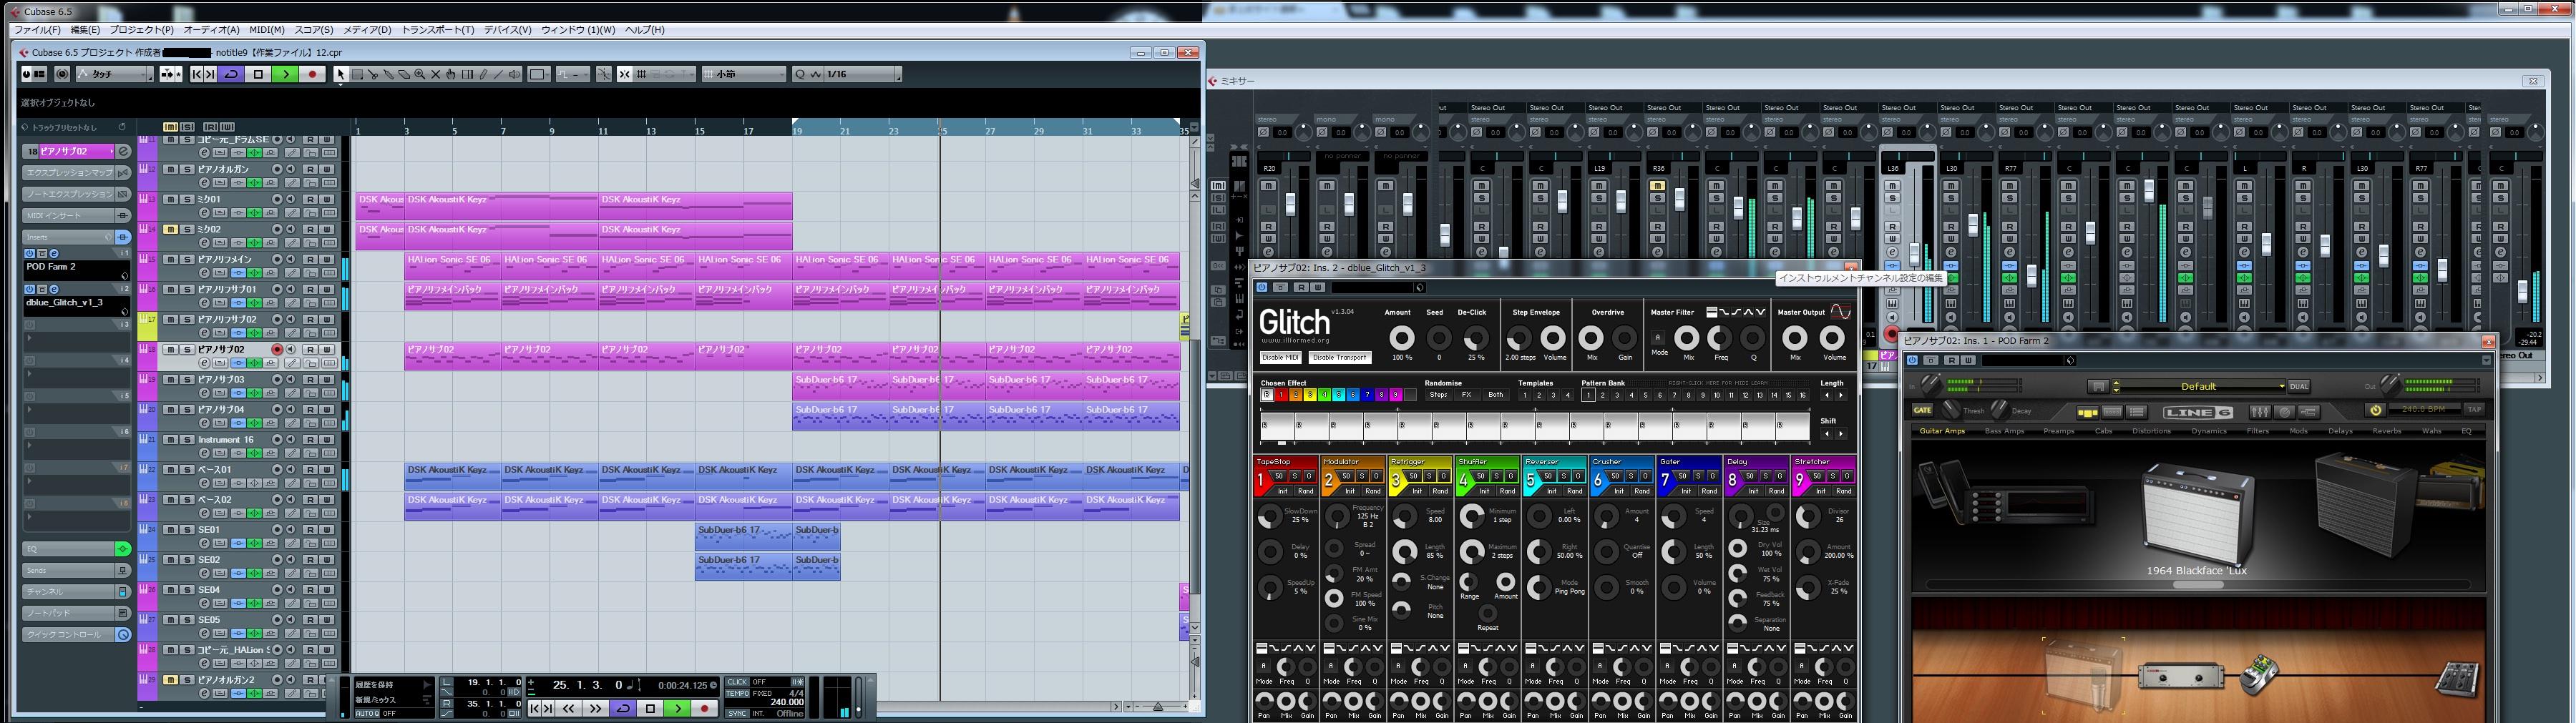Image resolution: width=2576 pixels, height=723 pixels.
Task: Select pattern bank 8 in Glitch
Action: click(x=1689, y=395)
